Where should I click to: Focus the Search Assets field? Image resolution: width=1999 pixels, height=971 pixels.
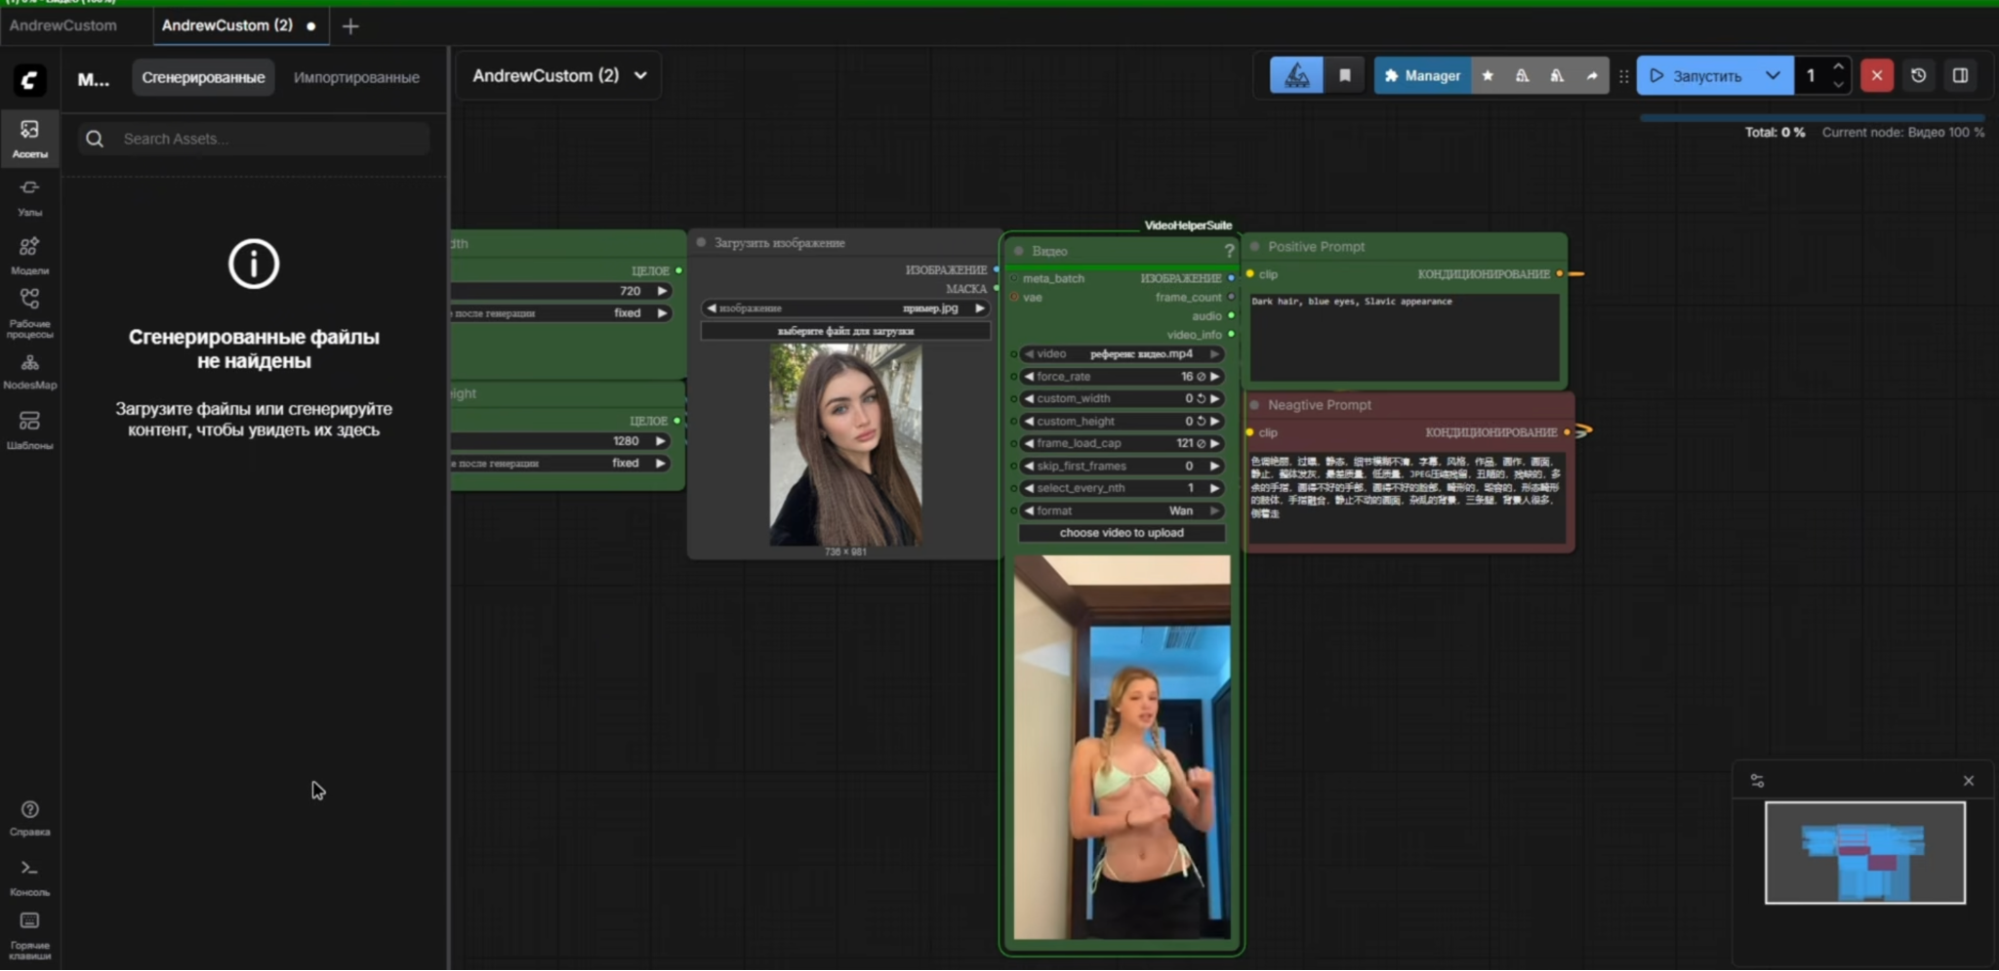point(254,139)
